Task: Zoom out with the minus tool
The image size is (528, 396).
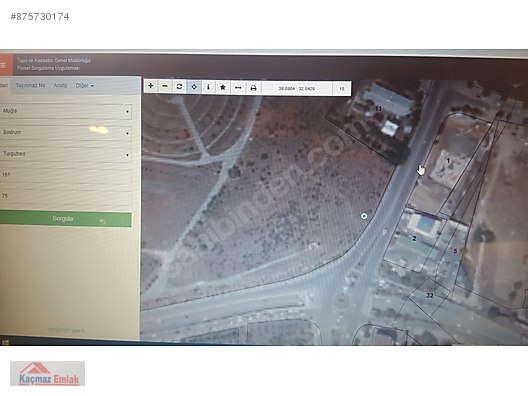Action: coord(165,86)
